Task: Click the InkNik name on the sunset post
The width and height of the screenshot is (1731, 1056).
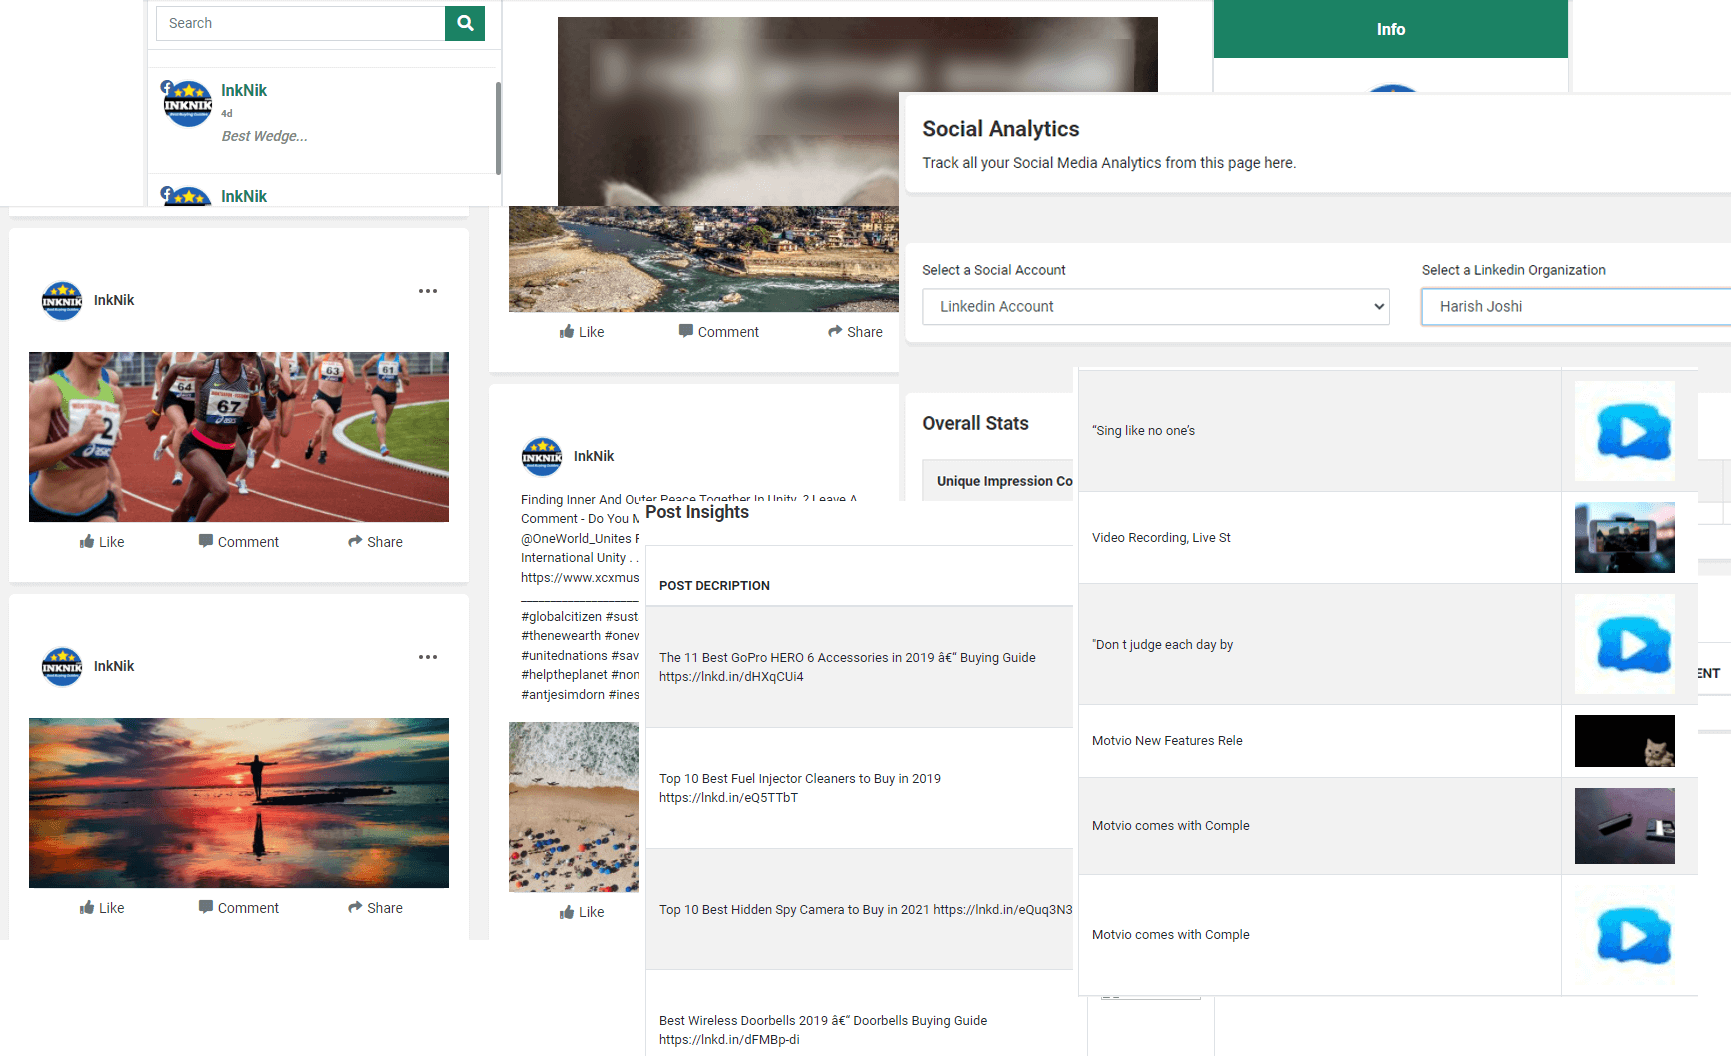Action: click(x=114, y=666)
